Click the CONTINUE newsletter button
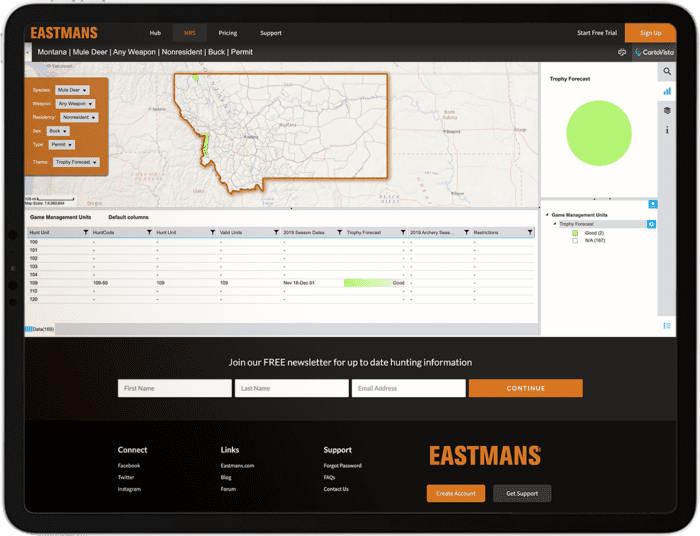 [x=525, y=388]
